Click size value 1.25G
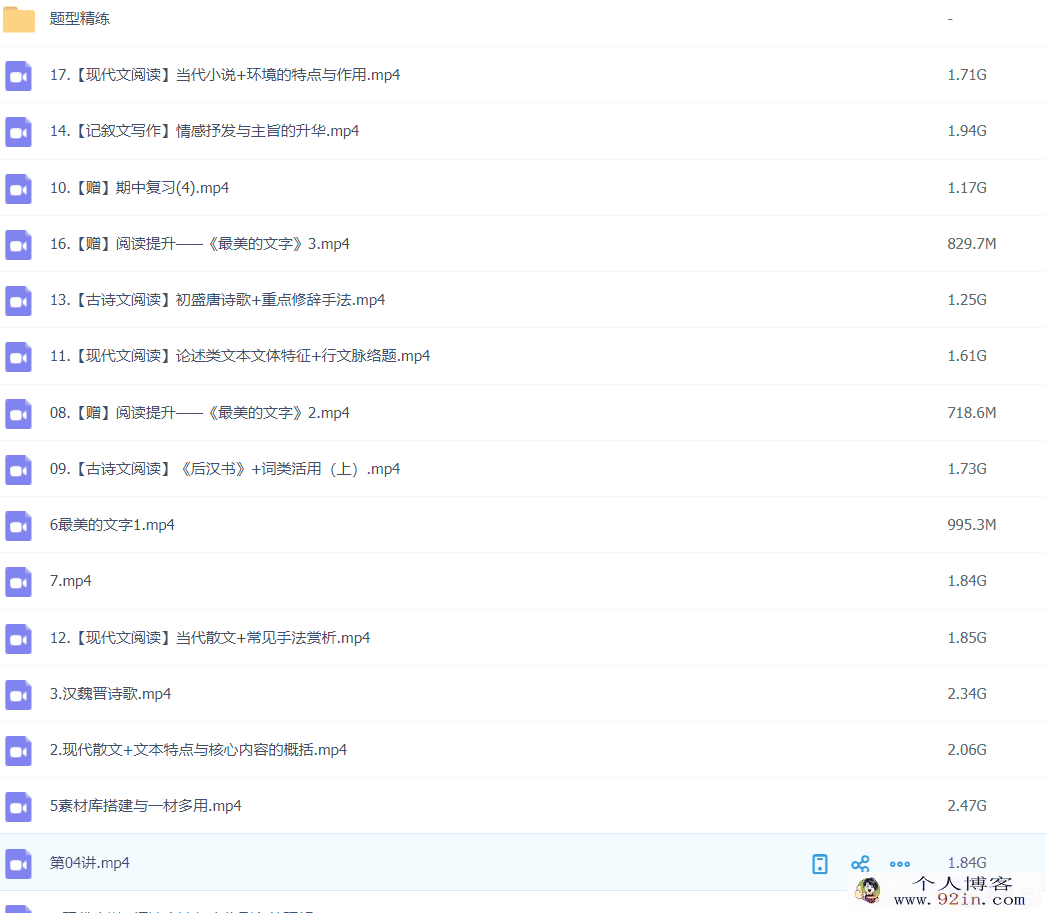This screenshot has height=913, width=1045. [967, 299]
